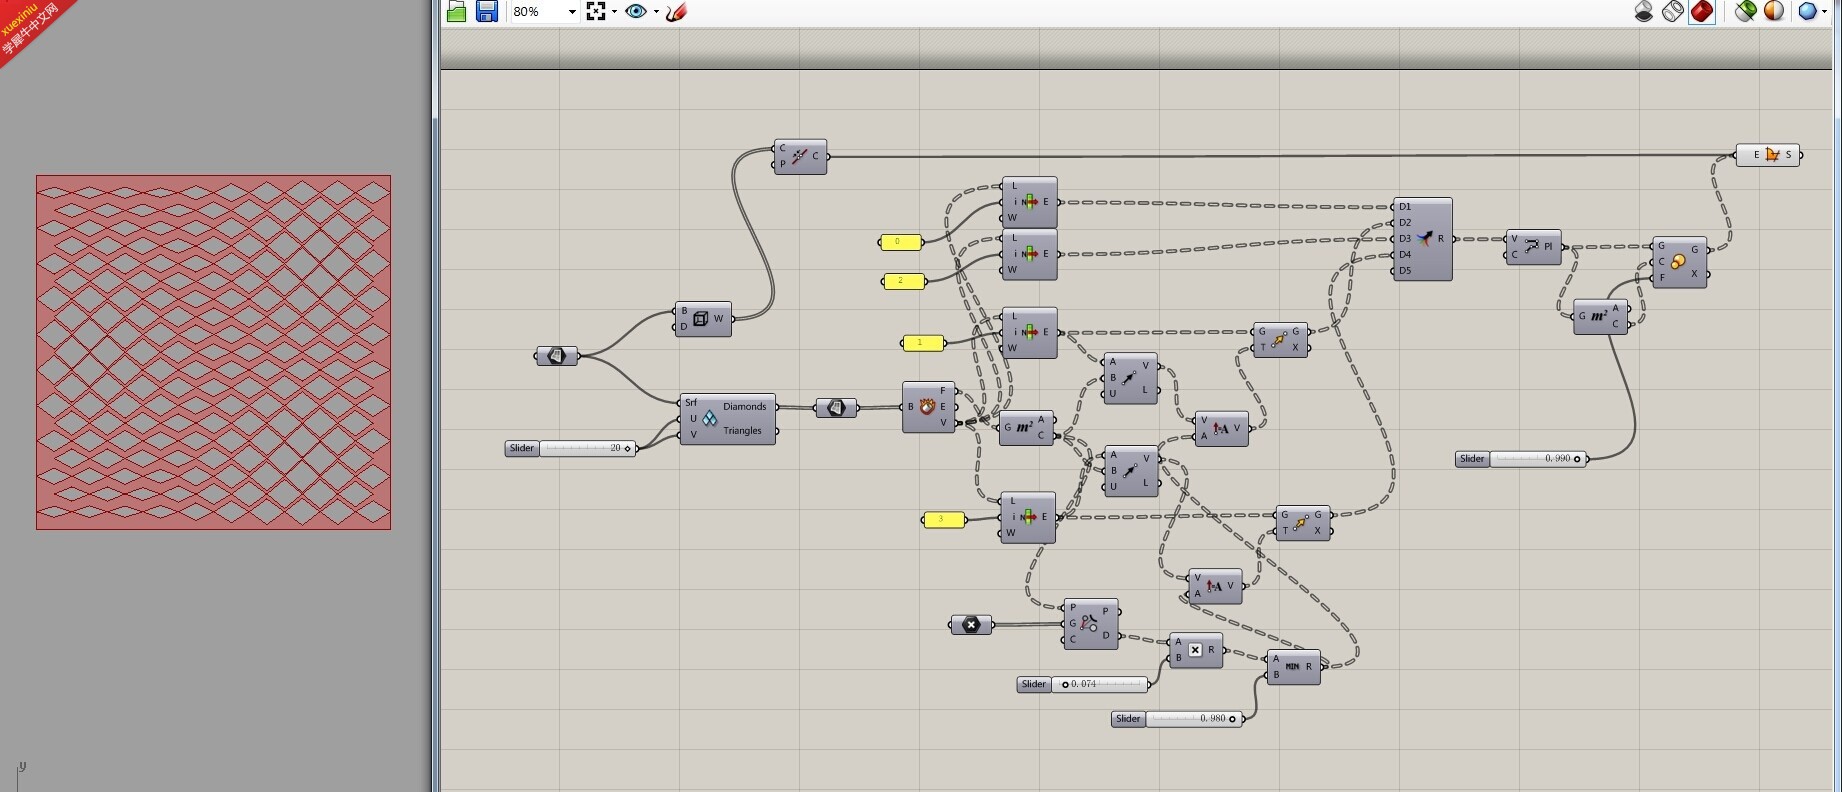Expand the preview mesh quality arrow
1842x792 pixels.
[1825, 12]
